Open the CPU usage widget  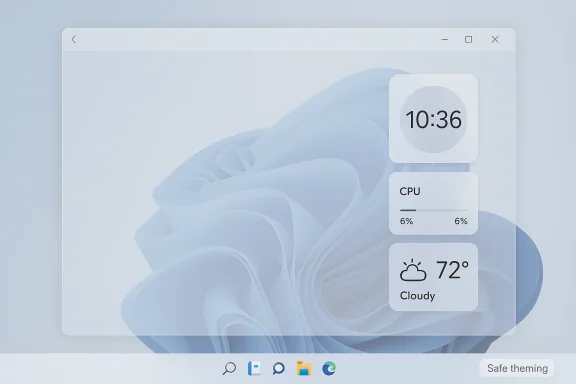click(x=433, y=203)
